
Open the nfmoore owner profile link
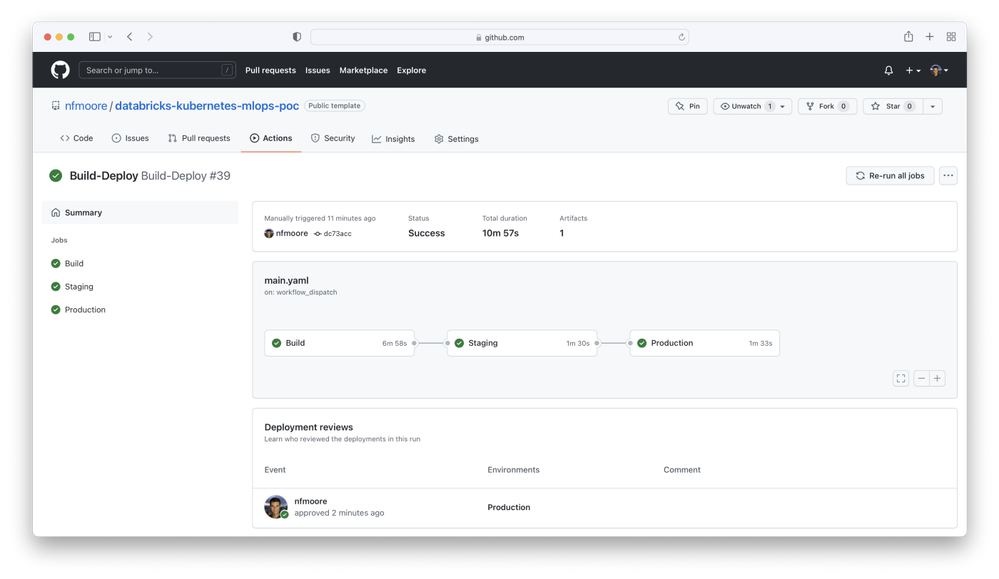[86, 106]
